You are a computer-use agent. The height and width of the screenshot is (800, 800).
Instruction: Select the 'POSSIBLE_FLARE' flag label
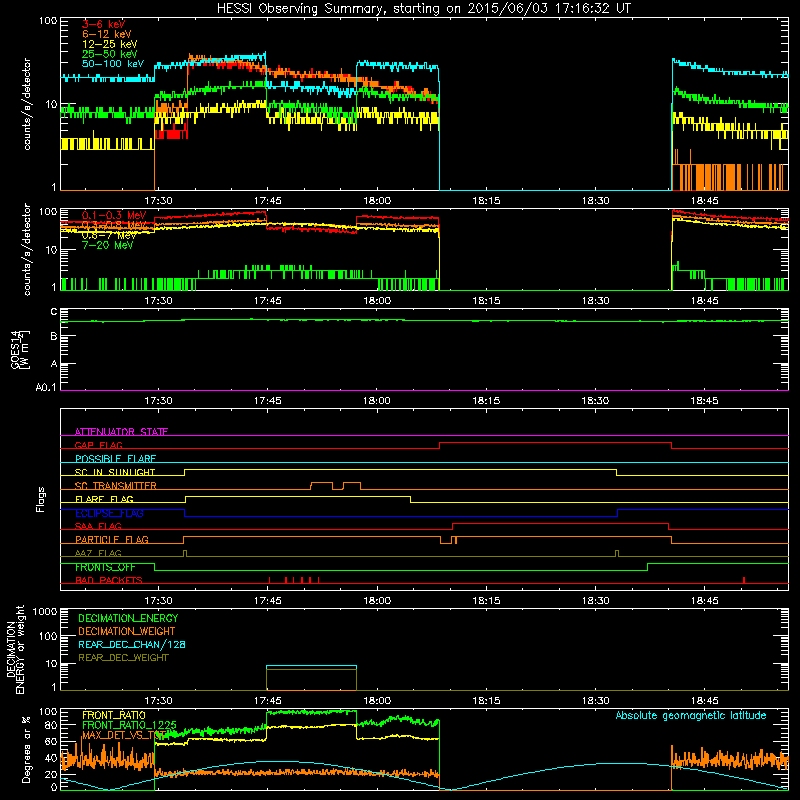(115, 459)
